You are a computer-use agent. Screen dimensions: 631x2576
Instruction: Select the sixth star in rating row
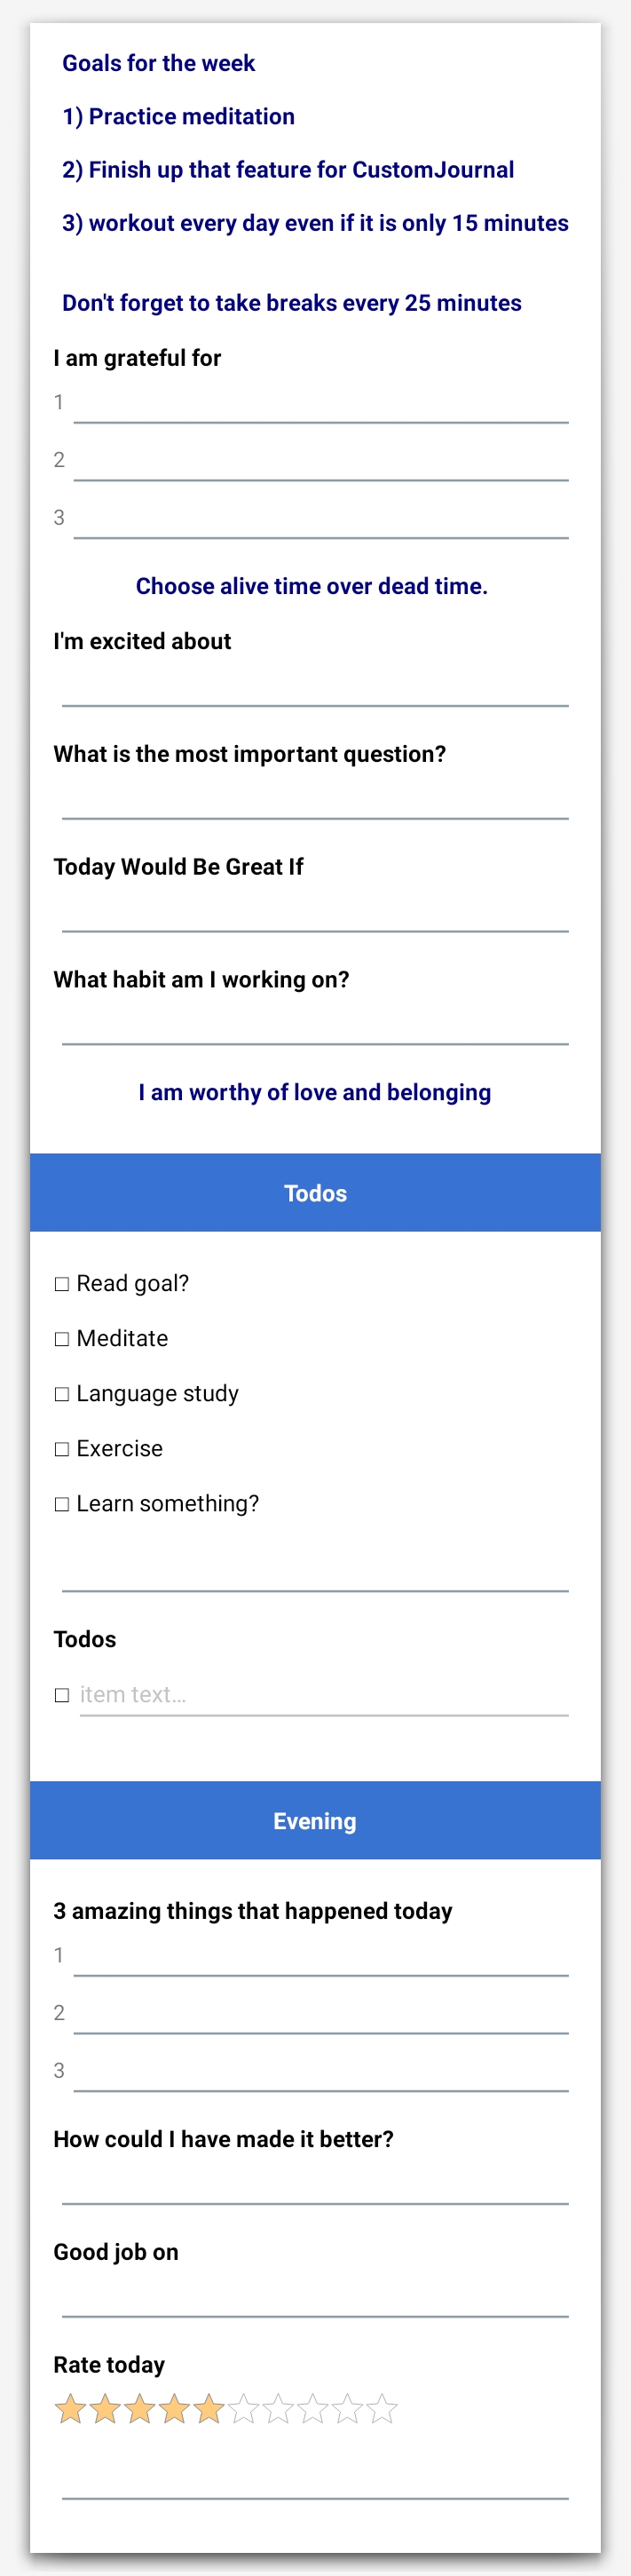(x=244, y=2409)
